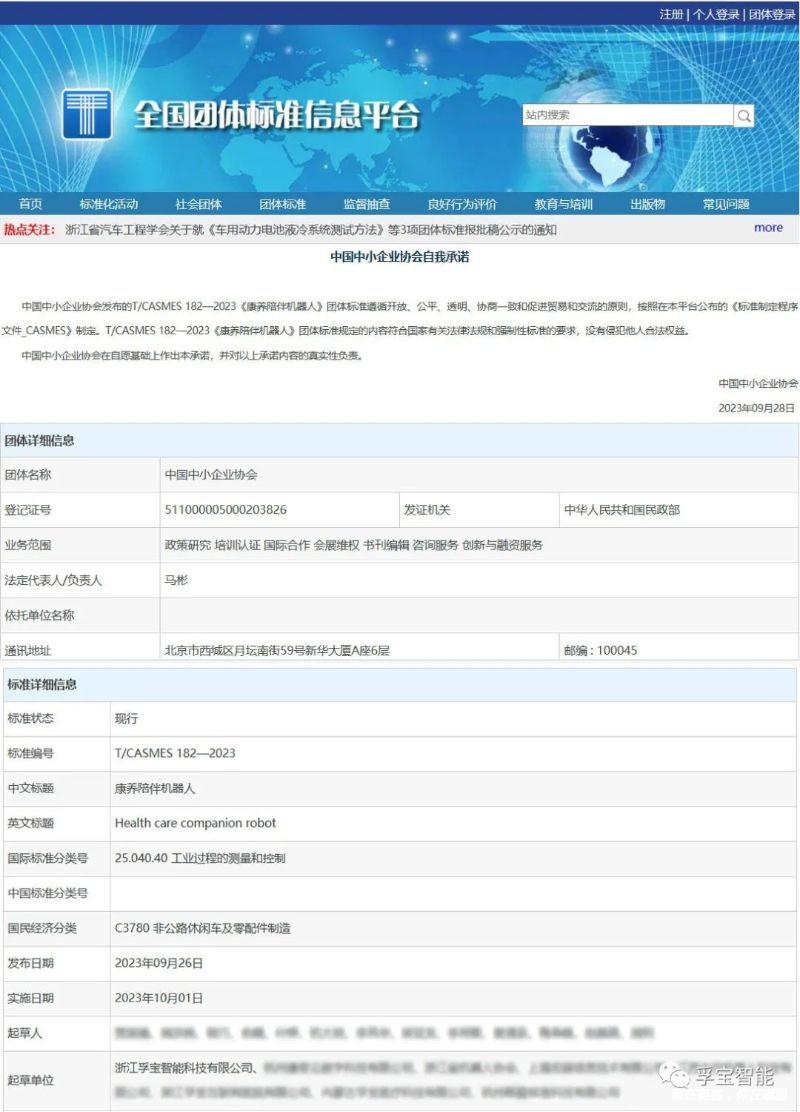Open the 注册 registration link
Viewport: 800px width, 1112px height.
coord(671,14)
